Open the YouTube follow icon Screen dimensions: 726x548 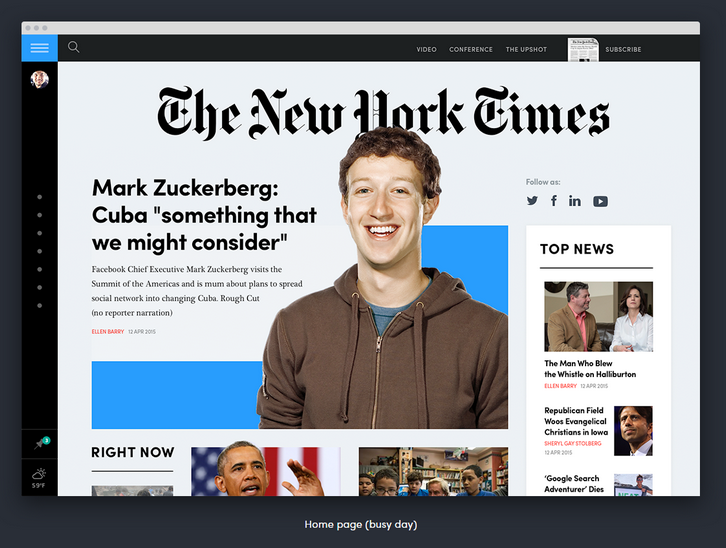601,201
